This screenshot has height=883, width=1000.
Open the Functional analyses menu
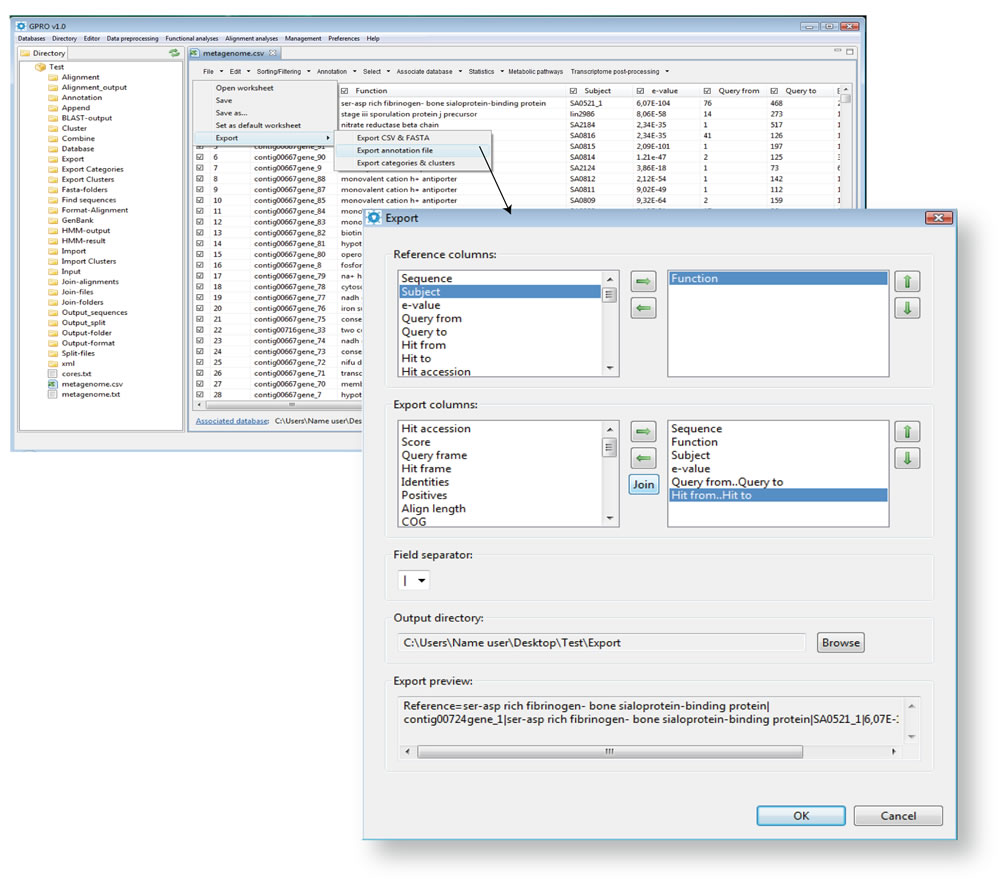tap(191, 38)
